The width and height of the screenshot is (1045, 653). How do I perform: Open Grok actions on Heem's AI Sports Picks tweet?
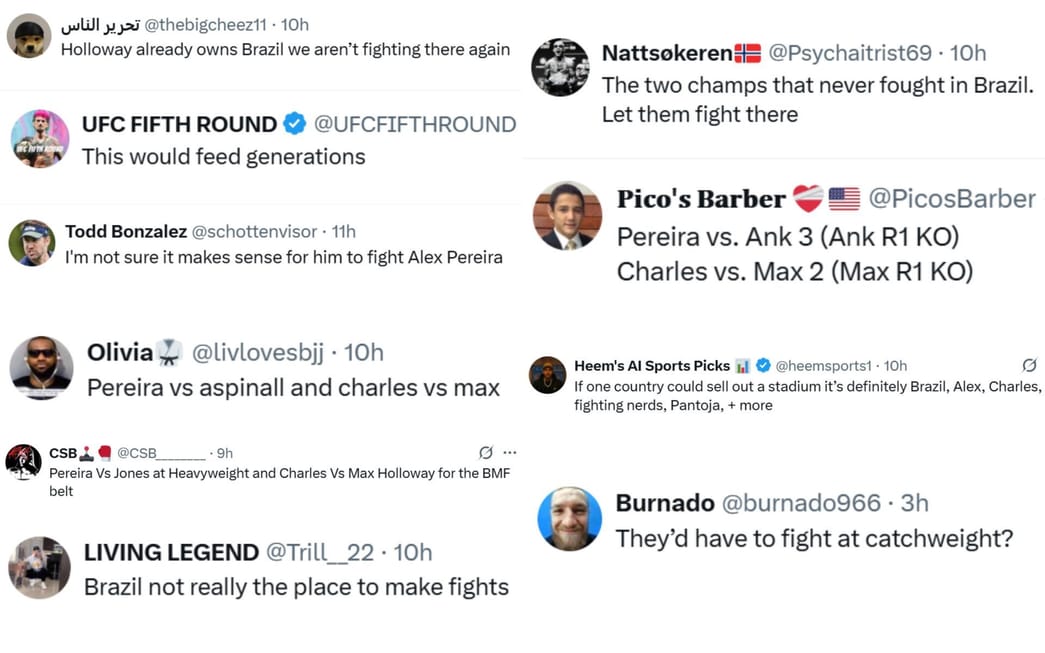coord(1030,365)
